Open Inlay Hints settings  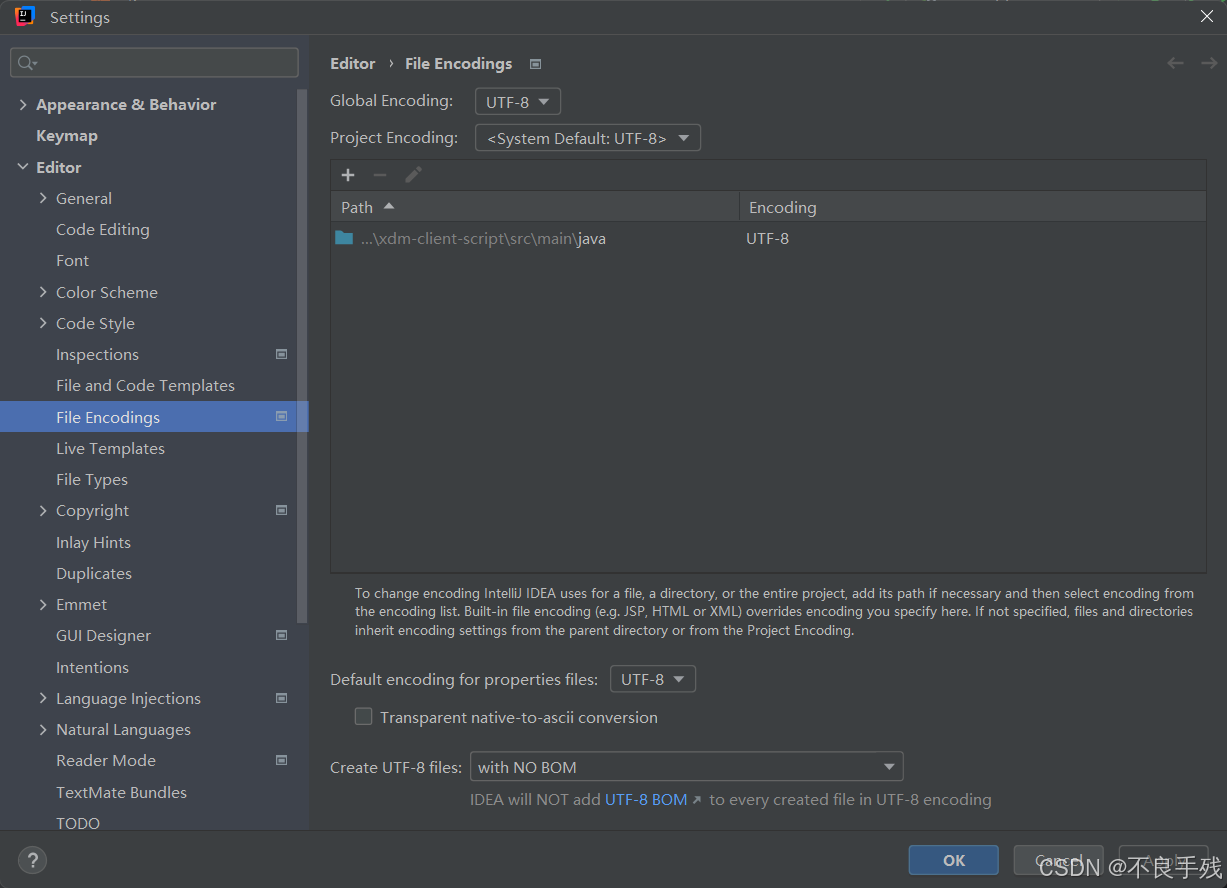point(93,542)
